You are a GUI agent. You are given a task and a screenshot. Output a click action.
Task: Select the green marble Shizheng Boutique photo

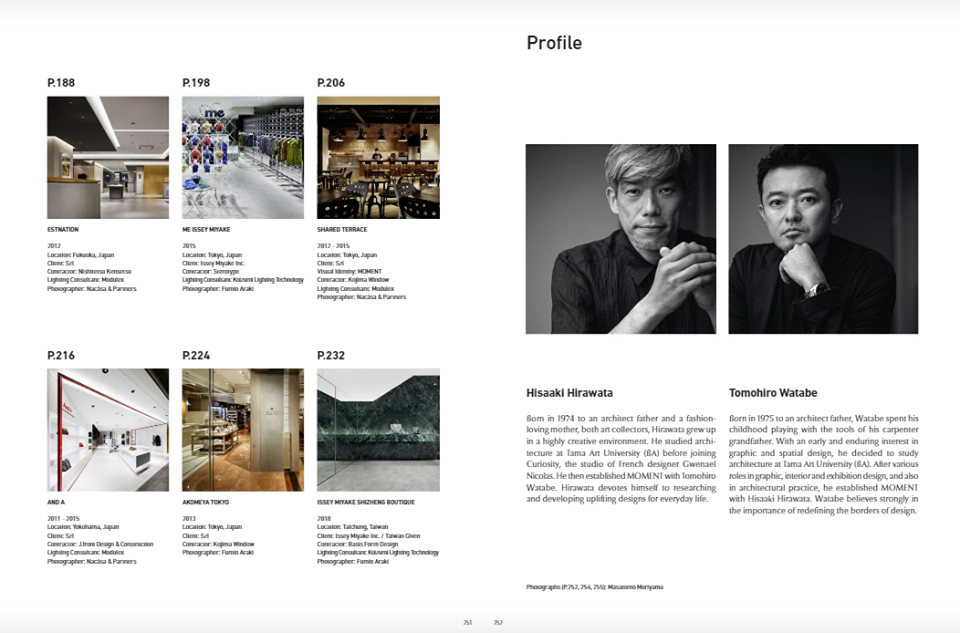pyautogui.click(x=378, y=430)
